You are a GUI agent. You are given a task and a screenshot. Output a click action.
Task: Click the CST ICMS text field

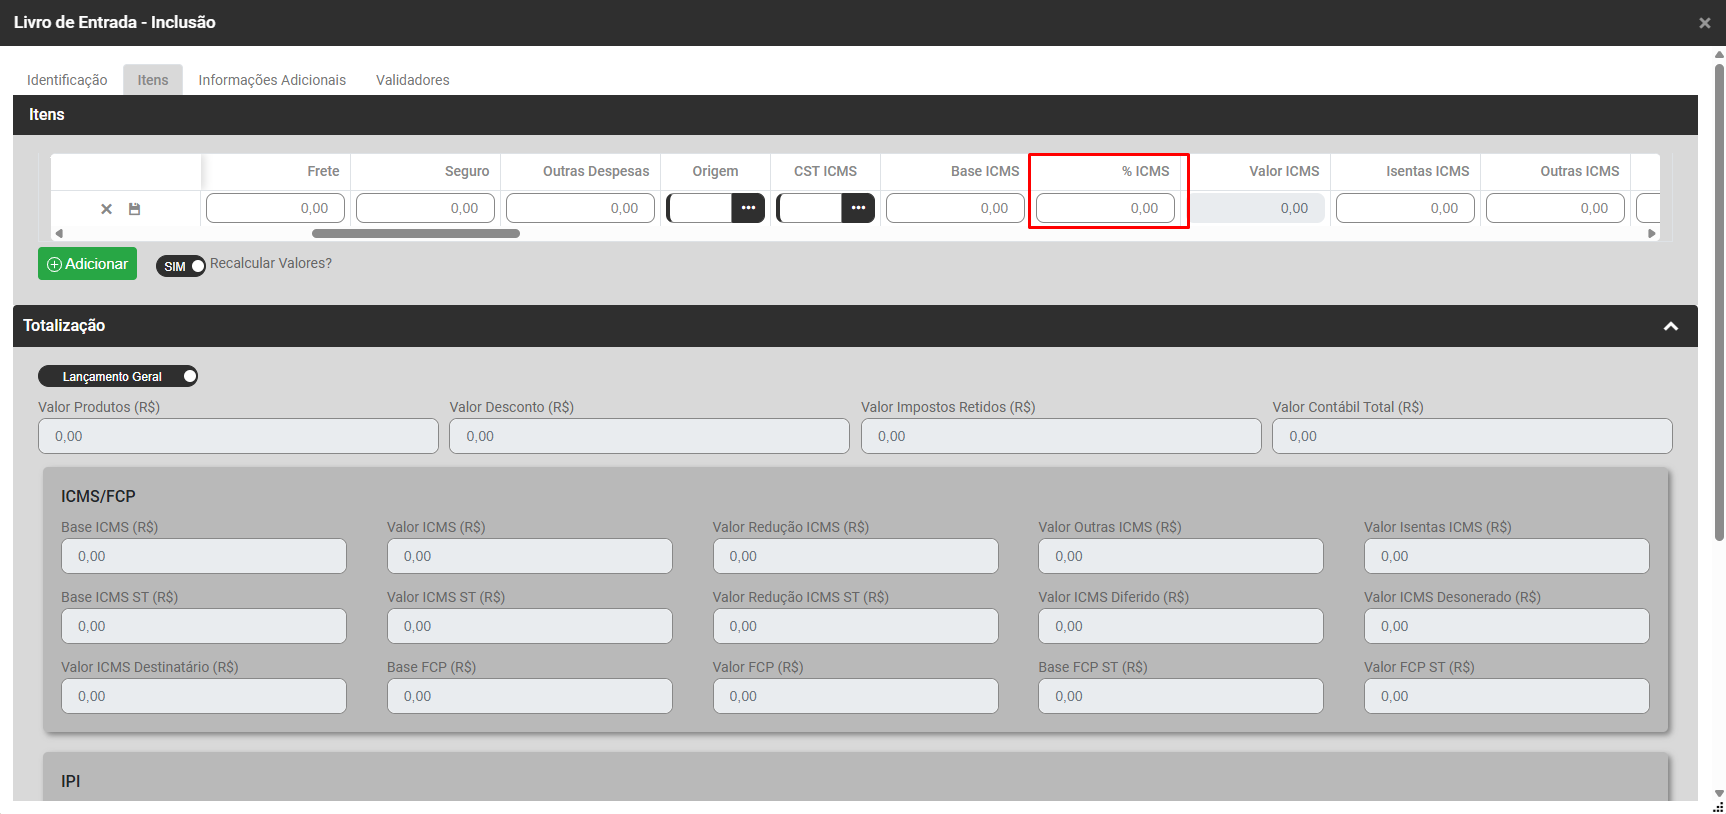tap(810, 208)
